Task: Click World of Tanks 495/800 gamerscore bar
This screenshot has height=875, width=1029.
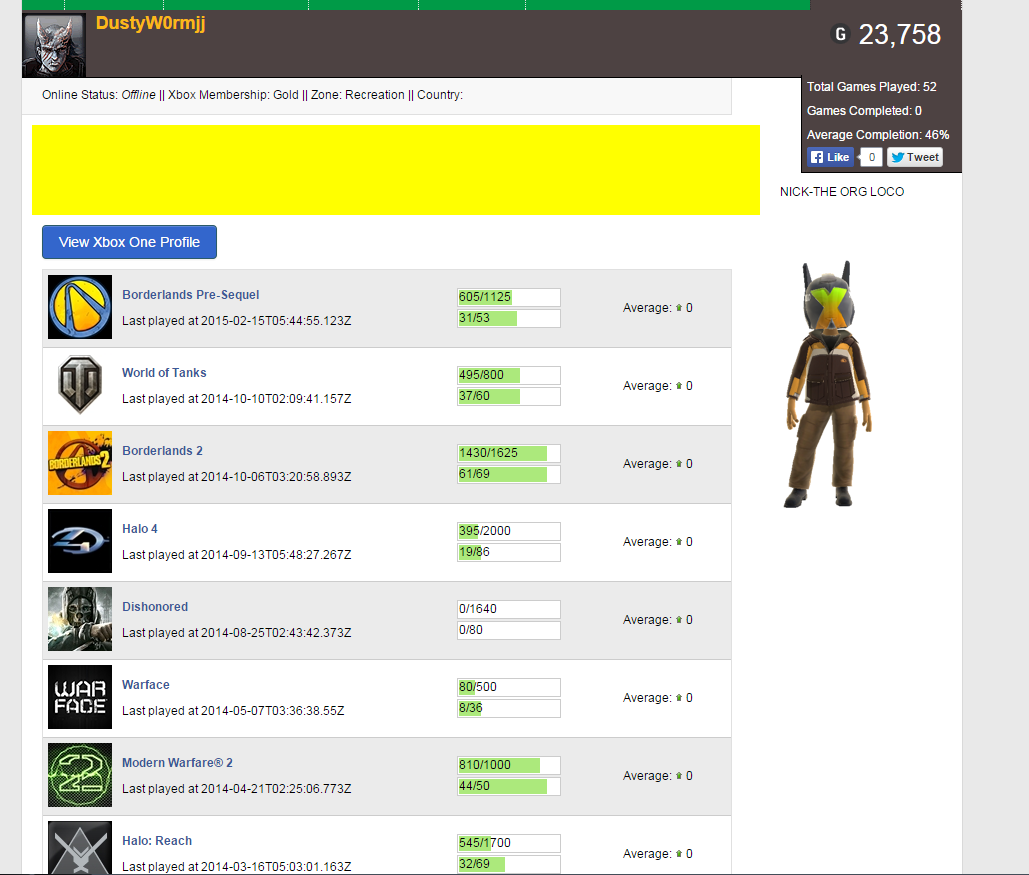Action: 509,375
